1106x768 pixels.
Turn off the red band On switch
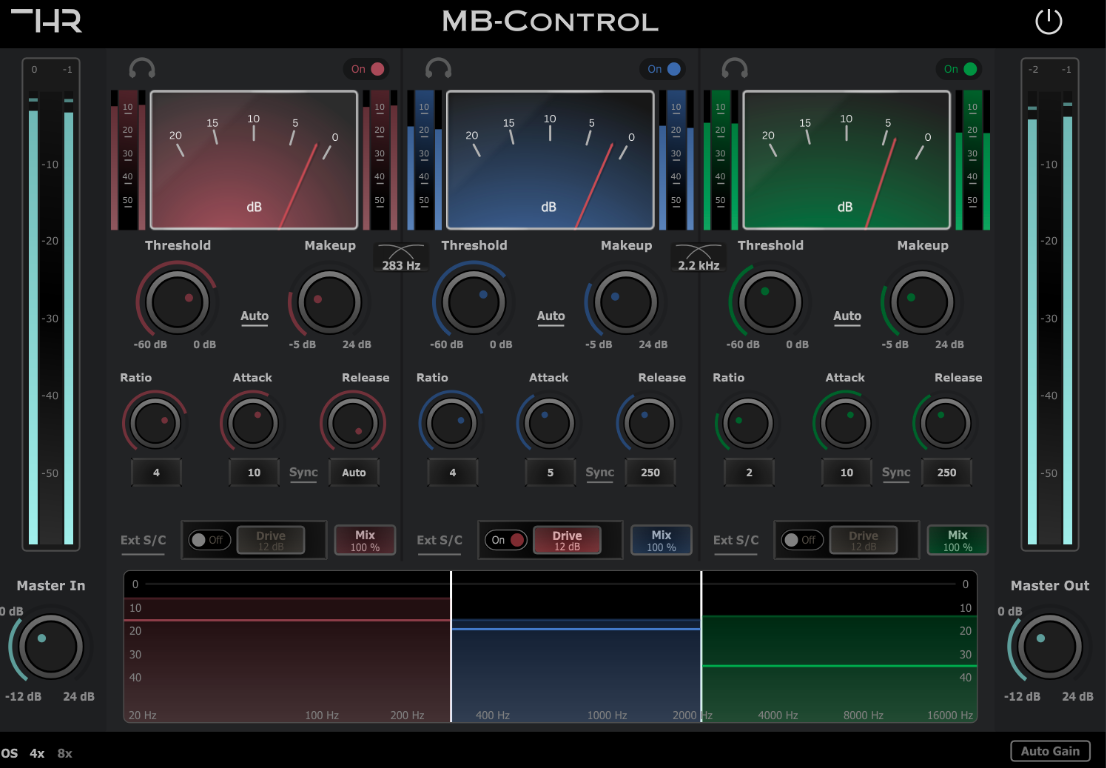[x=367, y=69]
